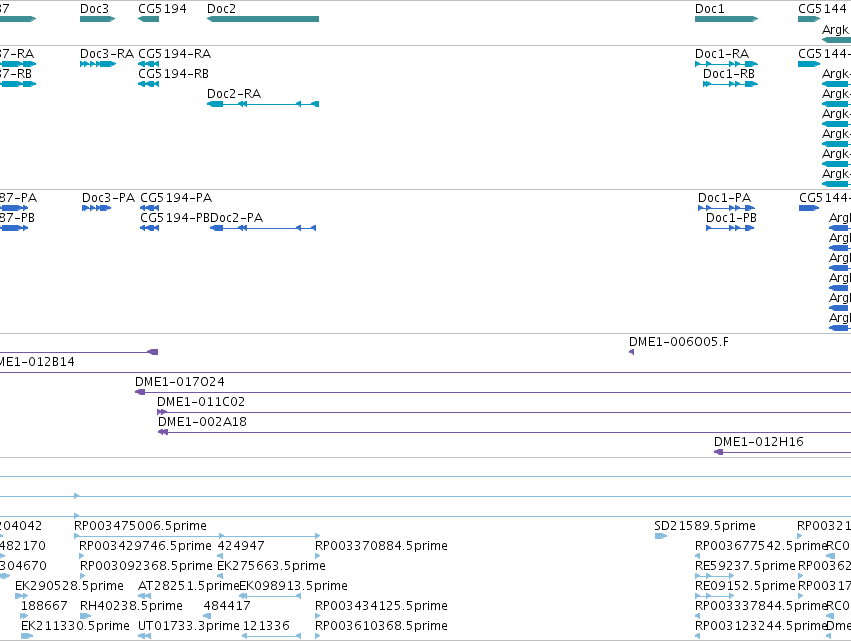Screen dimensions: 851x641
Task: Select the RH40238.5prime EST glyph
Action: 85,616
